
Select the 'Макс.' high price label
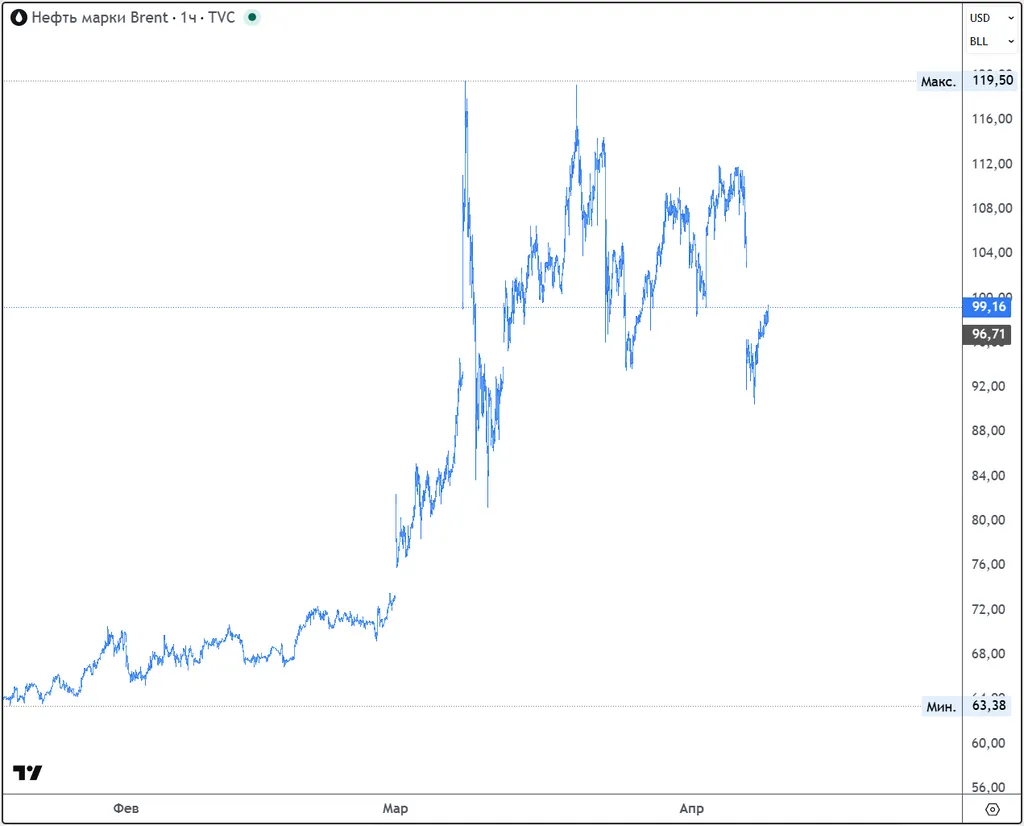pyautogui.click(x=938, y=82)
